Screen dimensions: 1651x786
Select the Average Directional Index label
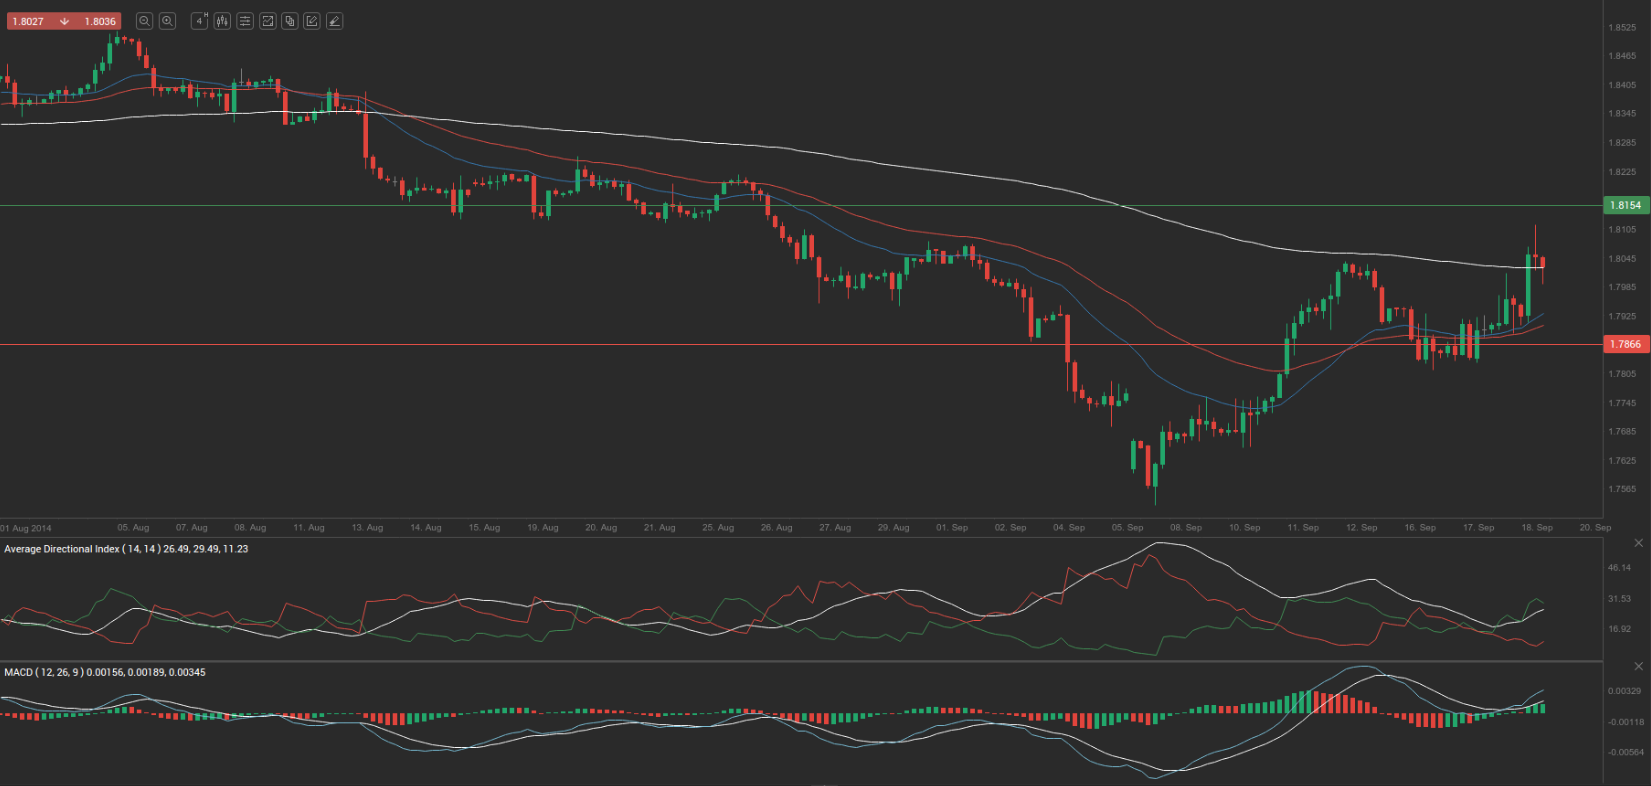126,549
